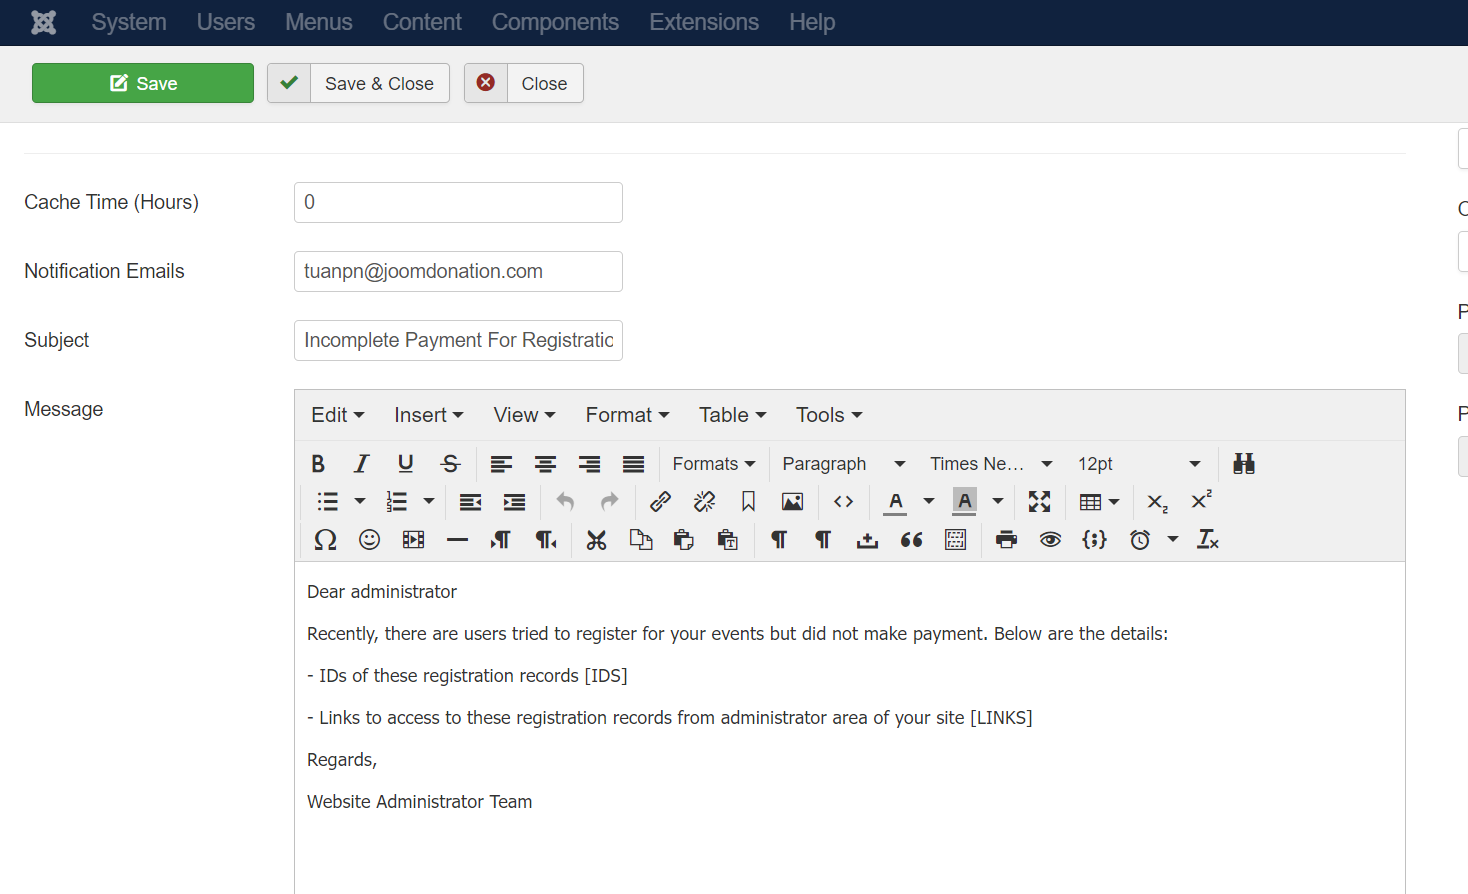1468x894 pixels.
Task: Apply subscript formatting
Action: (x=1157, y=502)
